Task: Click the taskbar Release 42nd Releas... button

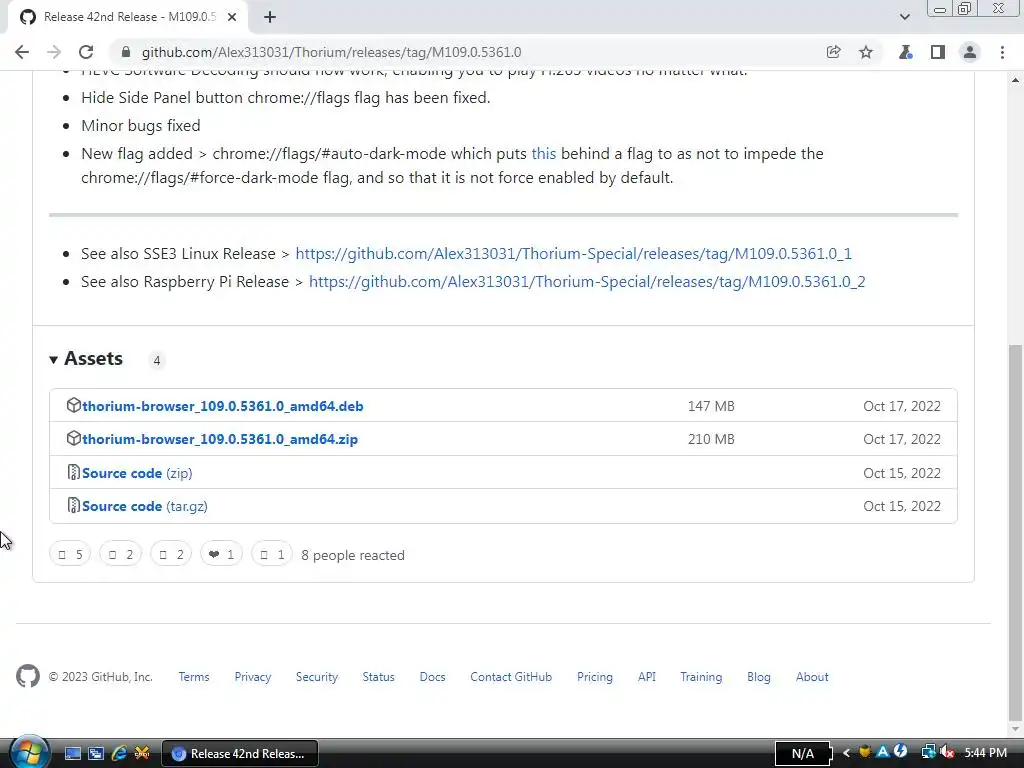Action: [240, 754]
